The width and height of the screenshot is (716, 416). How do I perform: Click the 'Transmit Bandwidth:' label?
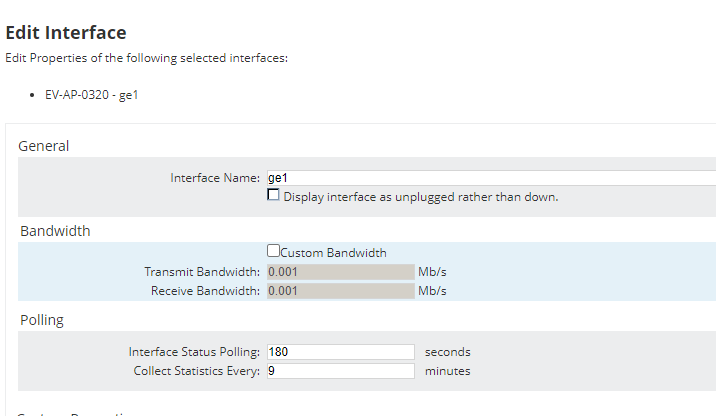click(202, 271)
